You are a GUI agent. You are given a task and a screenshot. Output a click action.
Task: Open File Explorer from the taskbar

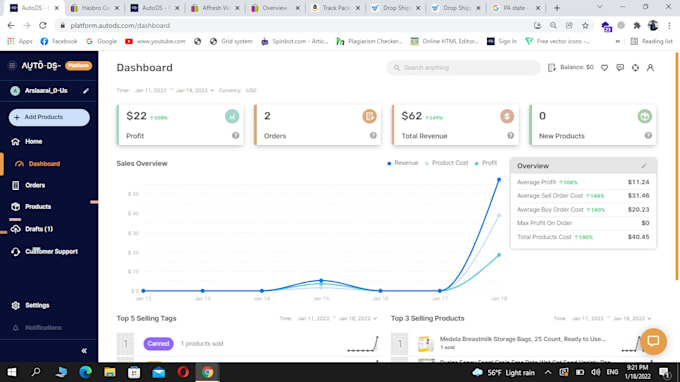coord(110,372)
